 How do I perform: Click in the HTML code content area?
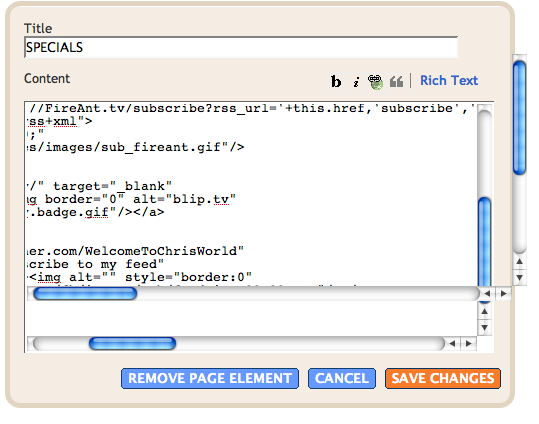pyautogui.click(x=251, y=194)
